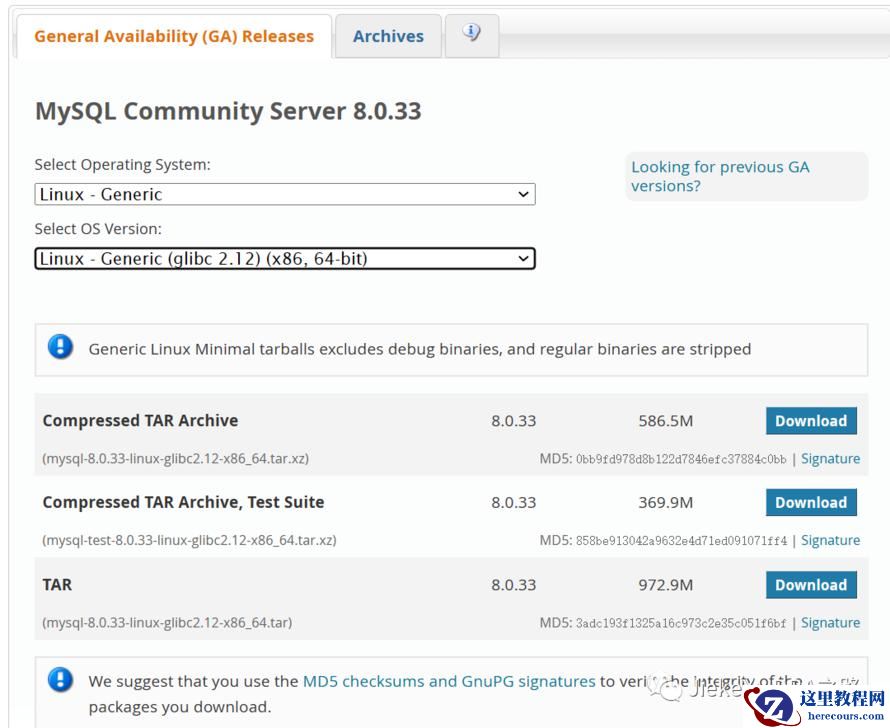
Task: Click the file name mysql-8.0.33-linux-glibc2.12-x86_64.tar.xz
Action: coord(175,458)
